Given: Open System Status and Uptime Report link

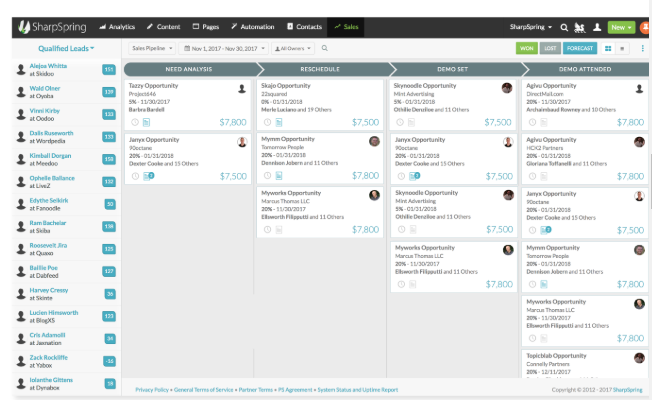Looking at the screenshot, I should [x=358, y=390].
